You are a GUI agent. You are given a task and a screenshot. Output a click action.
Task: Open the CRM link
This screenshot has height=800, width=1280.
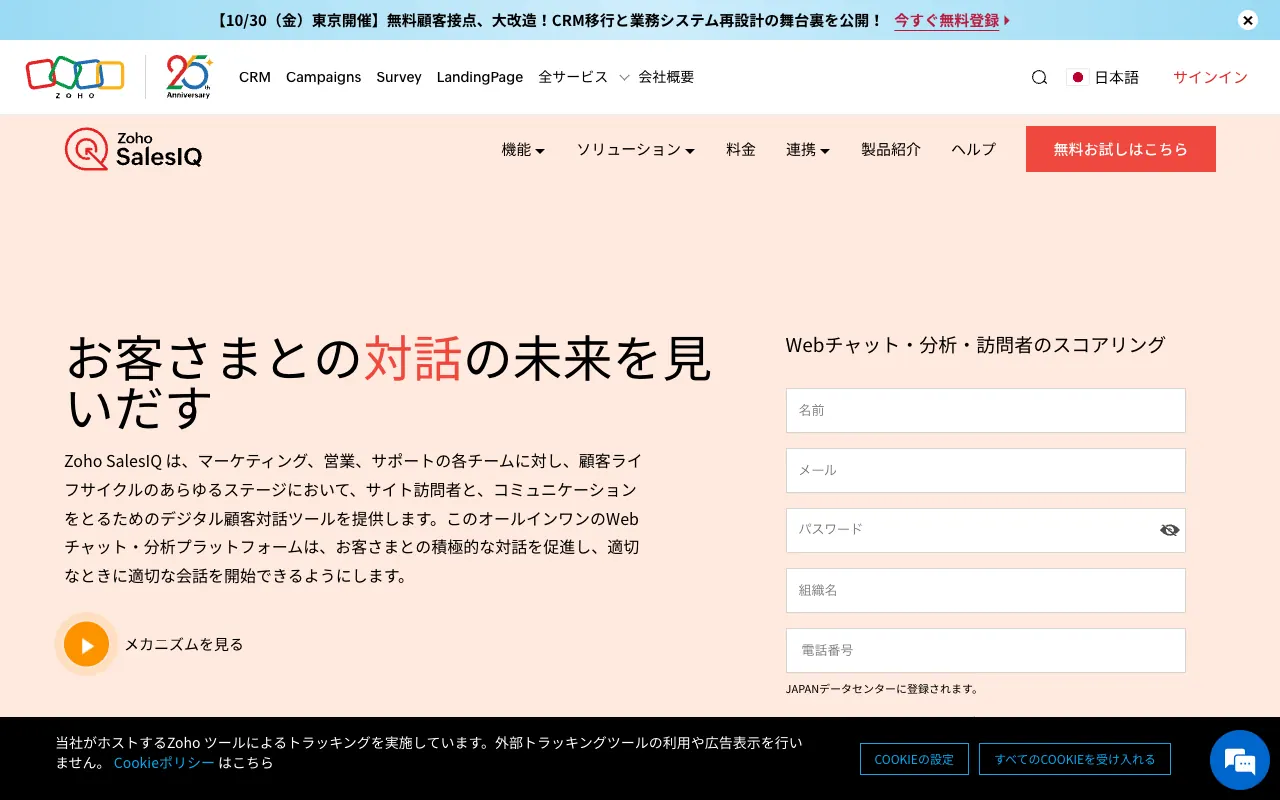(x=255, y=77)
